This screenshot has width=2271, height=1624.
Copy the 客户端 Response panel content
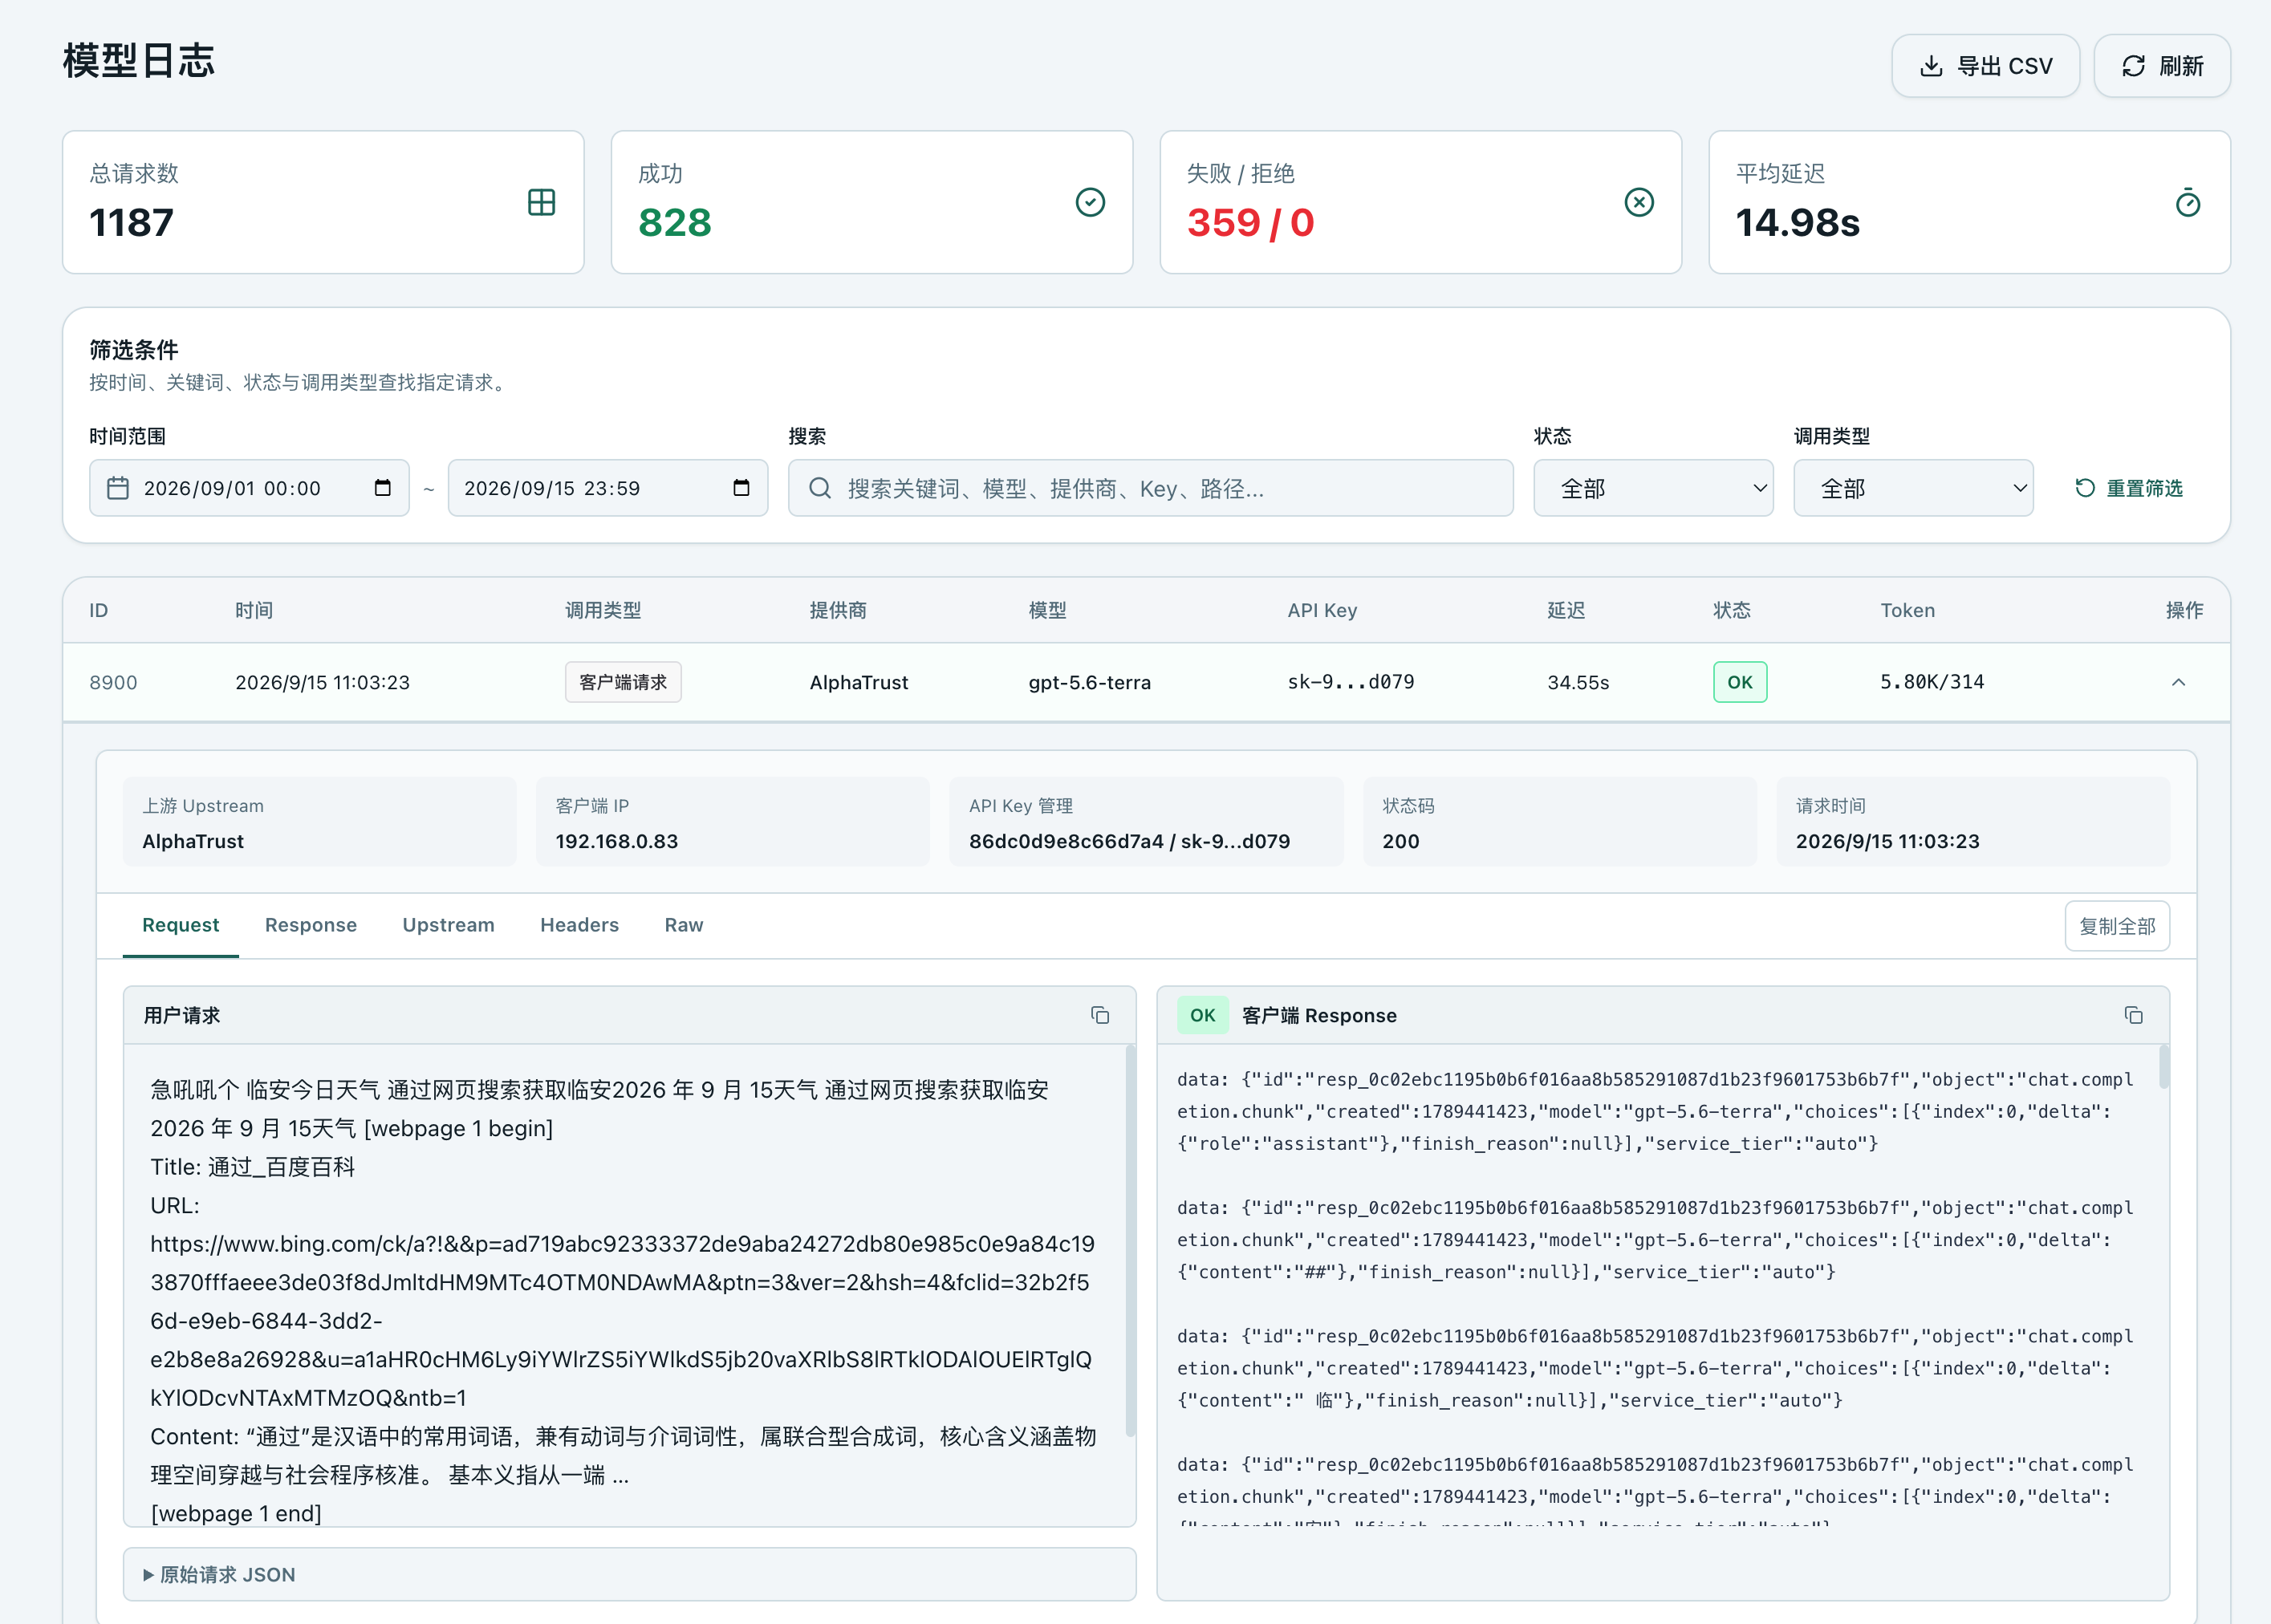pyautogui.click(x=2133, y=1015)
